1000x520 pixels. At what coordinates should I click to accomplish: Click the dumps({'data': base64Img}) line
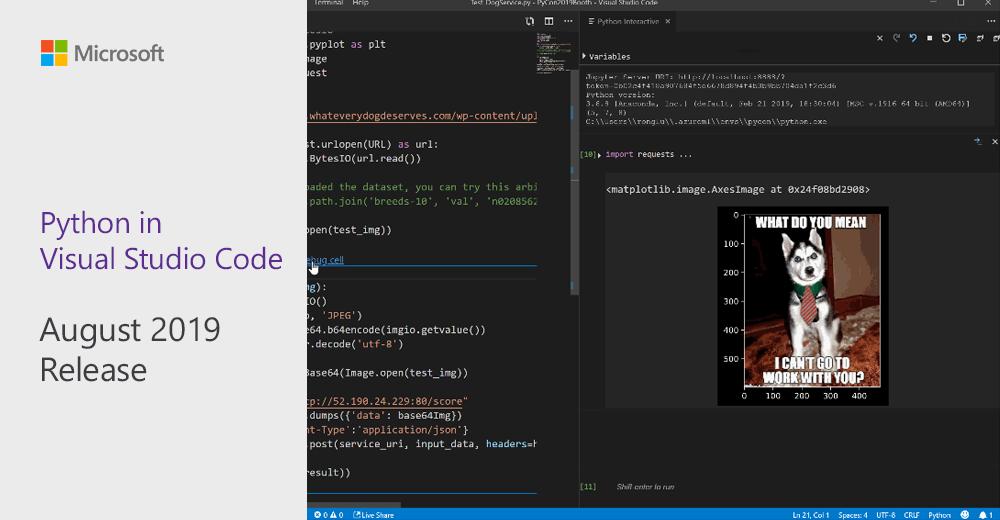tap(385, 415)
